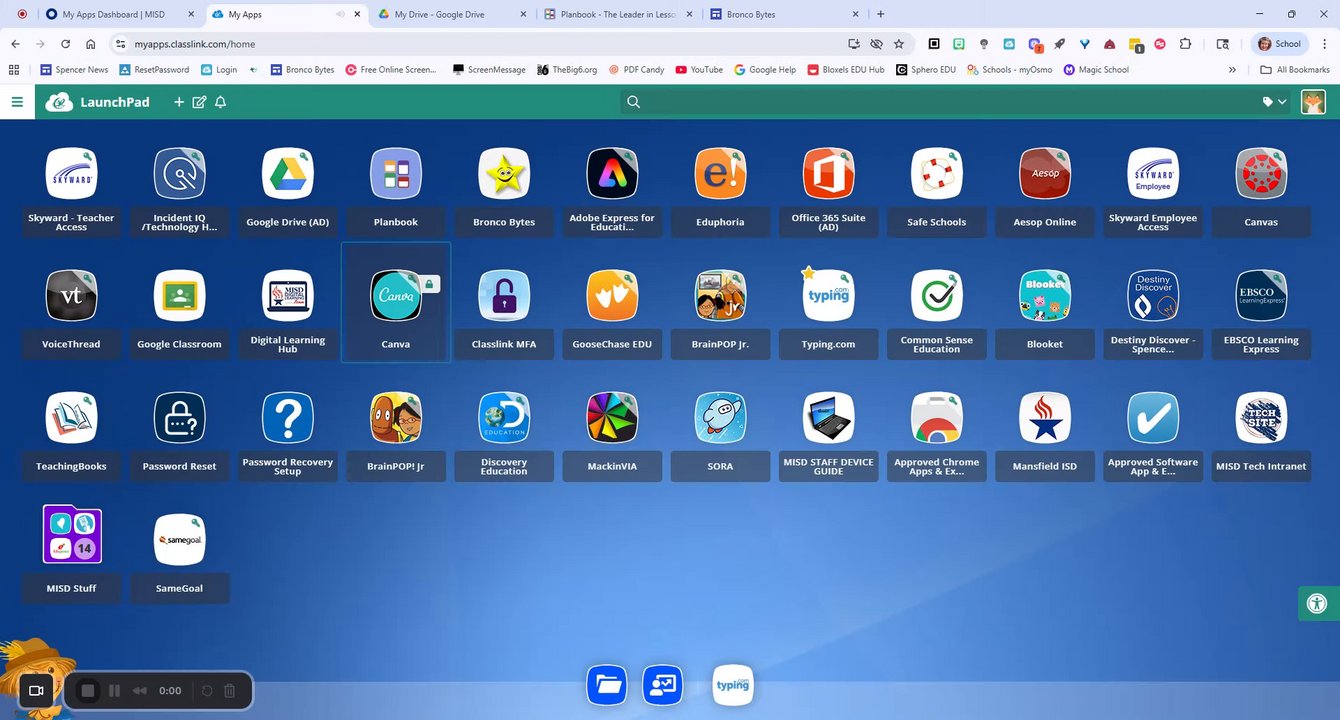Open the Eduphoria app

point(720,174)
